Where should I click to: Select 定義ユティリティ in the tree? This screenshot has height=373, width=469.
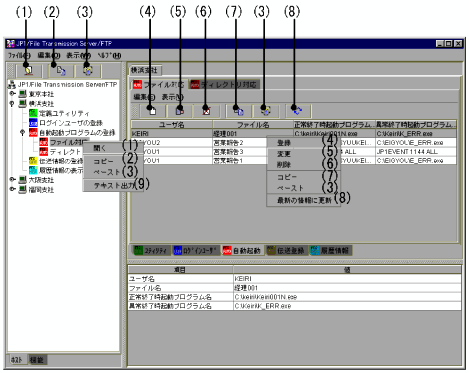pos(64,114)
